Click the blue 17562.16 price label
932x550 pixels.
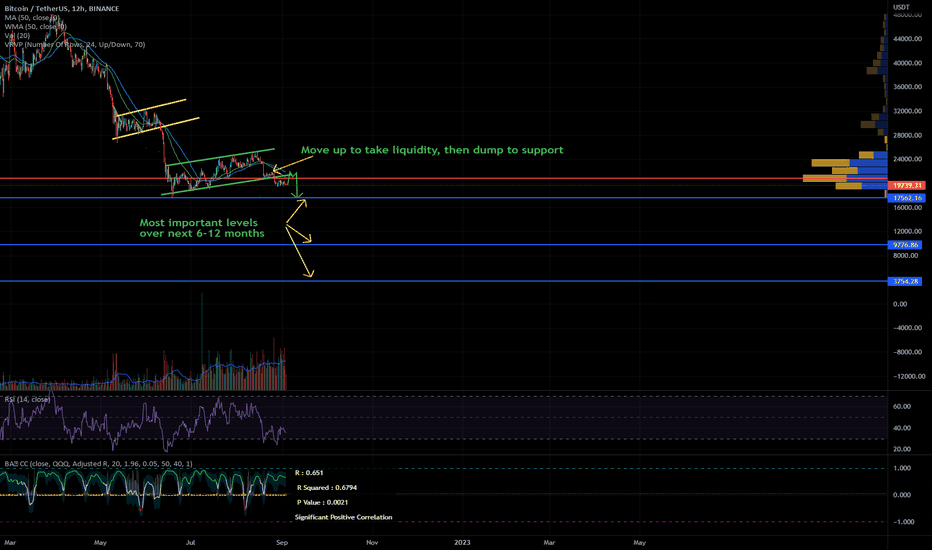point(906,198)
